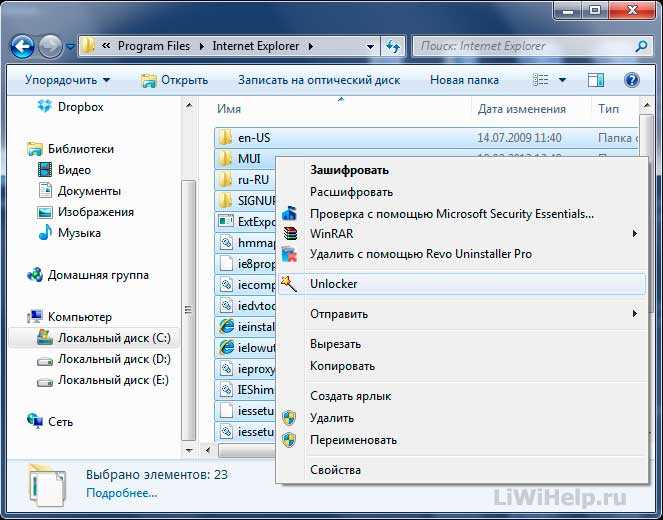Select Компьютер in the navigation pane
The height and width of the screenshot is (520, 663).
(69, 317)
